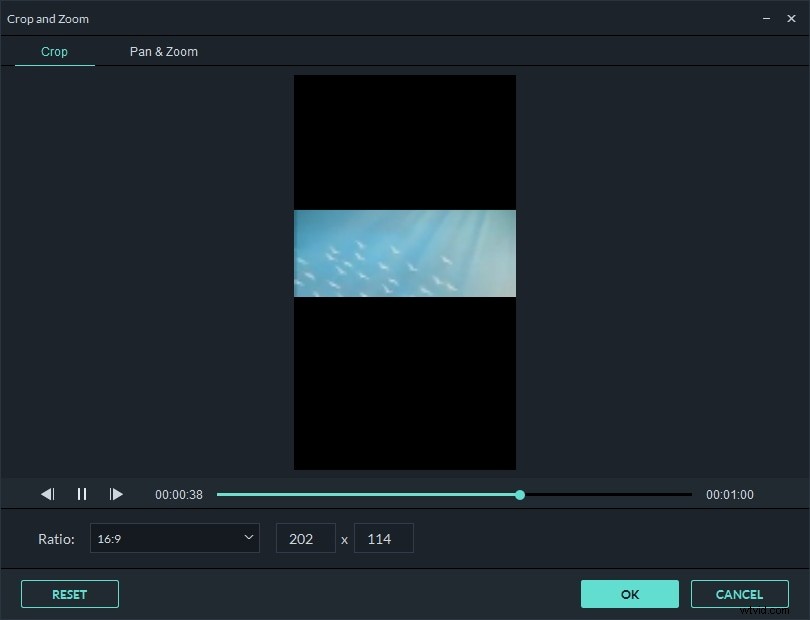This screenshot has height=620, width=810.
Task: Click Cancel to discard crop changes
Action: pos(739,594)
